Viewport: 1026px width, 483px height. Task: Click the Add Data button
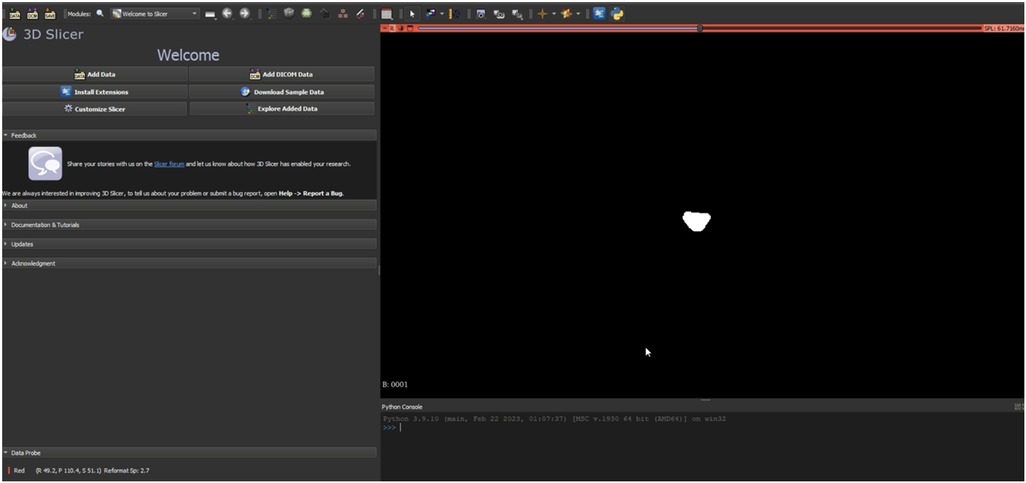pyautogui.click(x=95, y=75)
